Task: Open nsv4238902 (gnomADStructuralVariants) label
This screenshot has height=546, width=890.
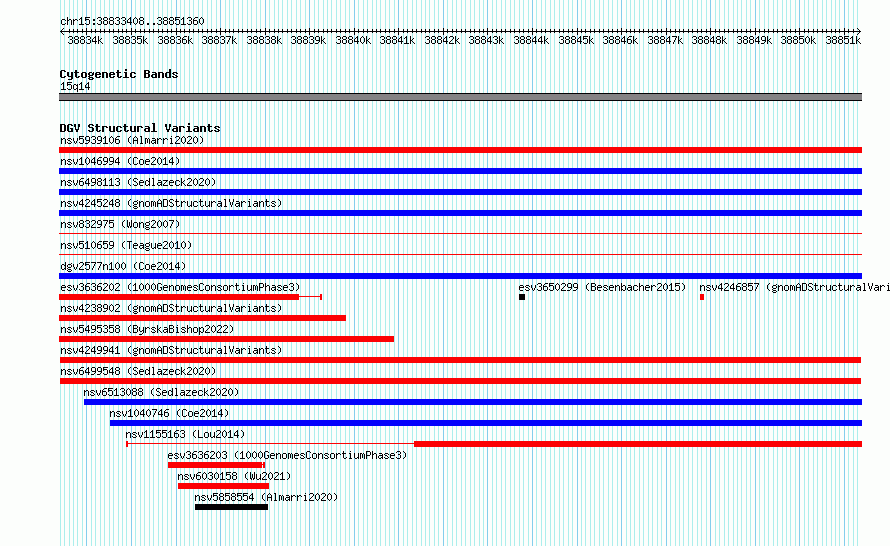Action: tap(171, 308)
